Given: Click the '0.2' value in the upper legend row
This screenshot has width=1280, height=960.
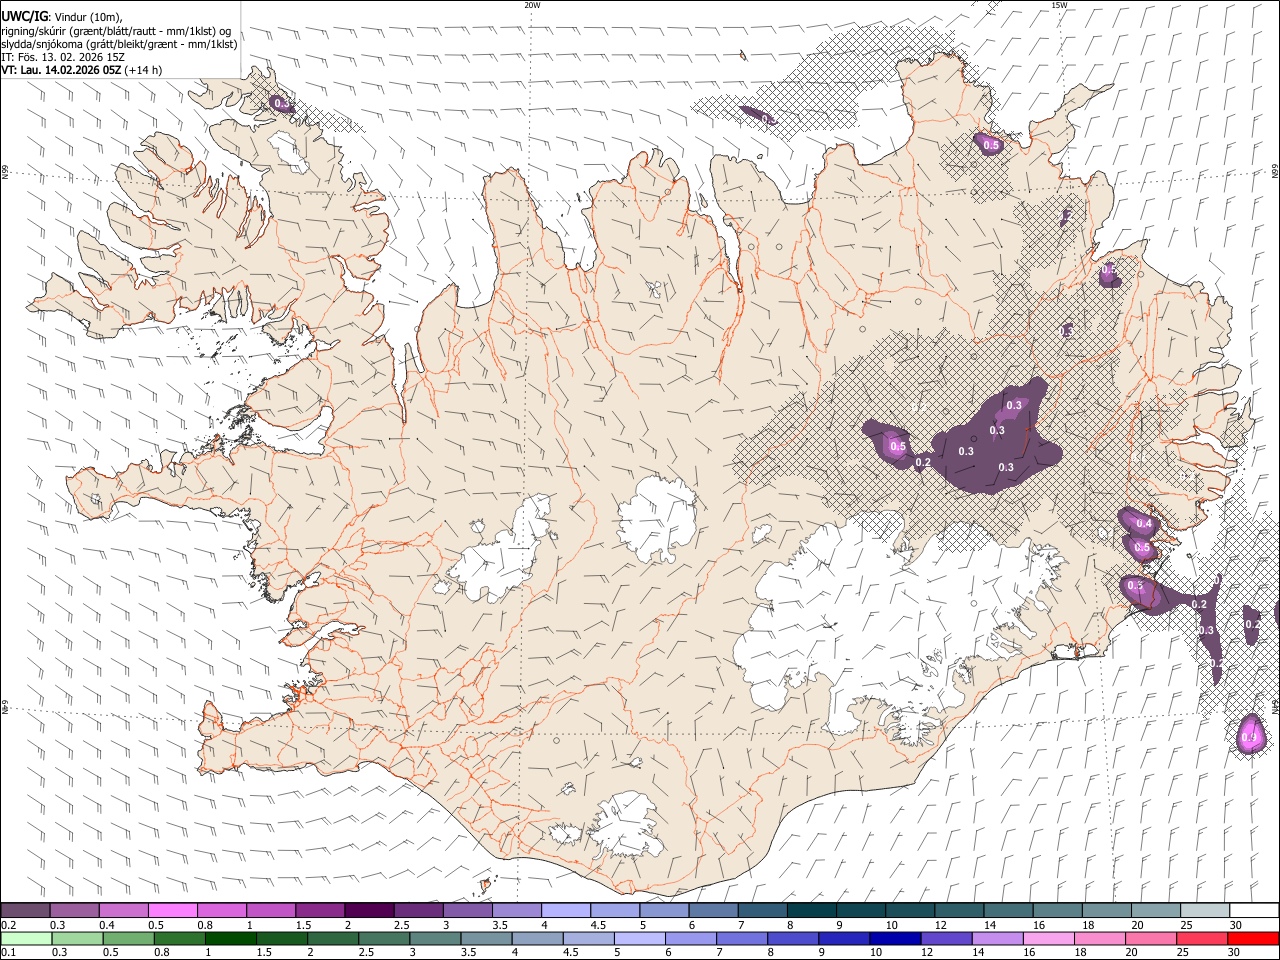Looking at the screenshot, I should (x=9, y=925).
